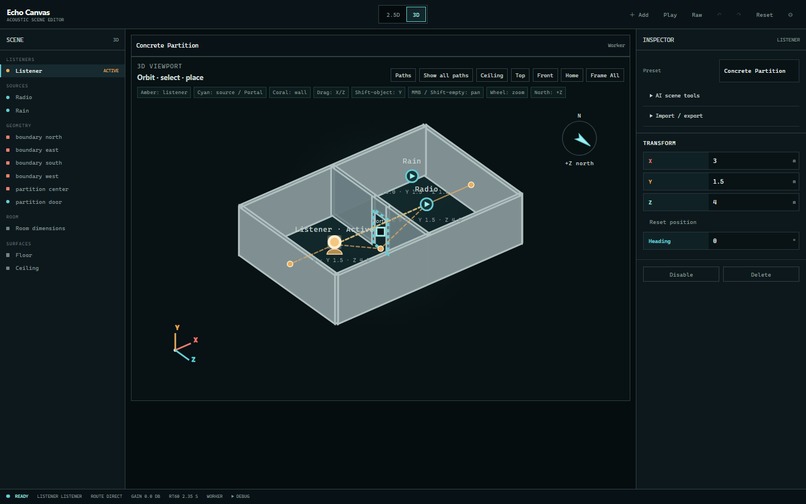Click the X position input field
The image size is (806, 504).
click(754, 161)
